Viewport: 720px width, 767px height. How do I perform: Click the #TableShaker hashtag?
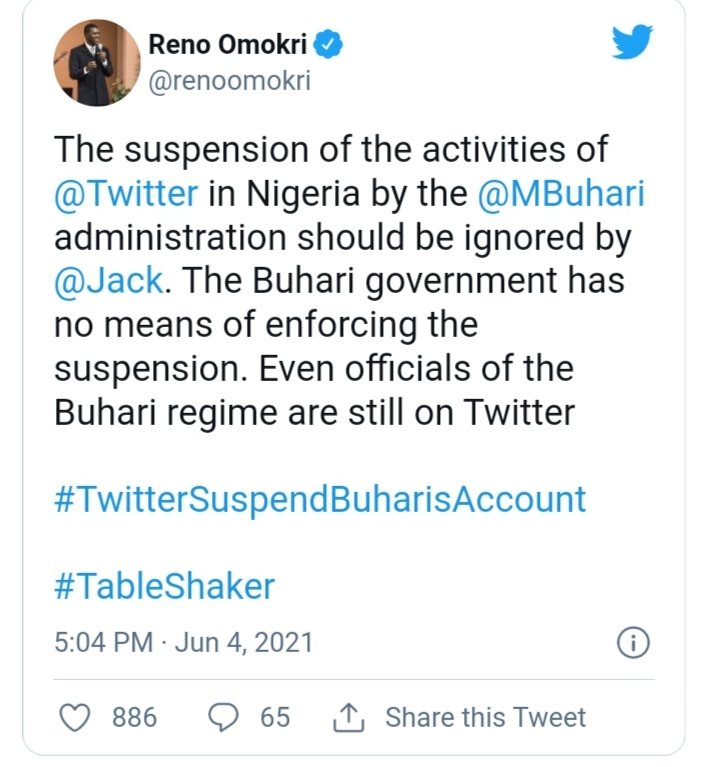(x=164, y=586)
